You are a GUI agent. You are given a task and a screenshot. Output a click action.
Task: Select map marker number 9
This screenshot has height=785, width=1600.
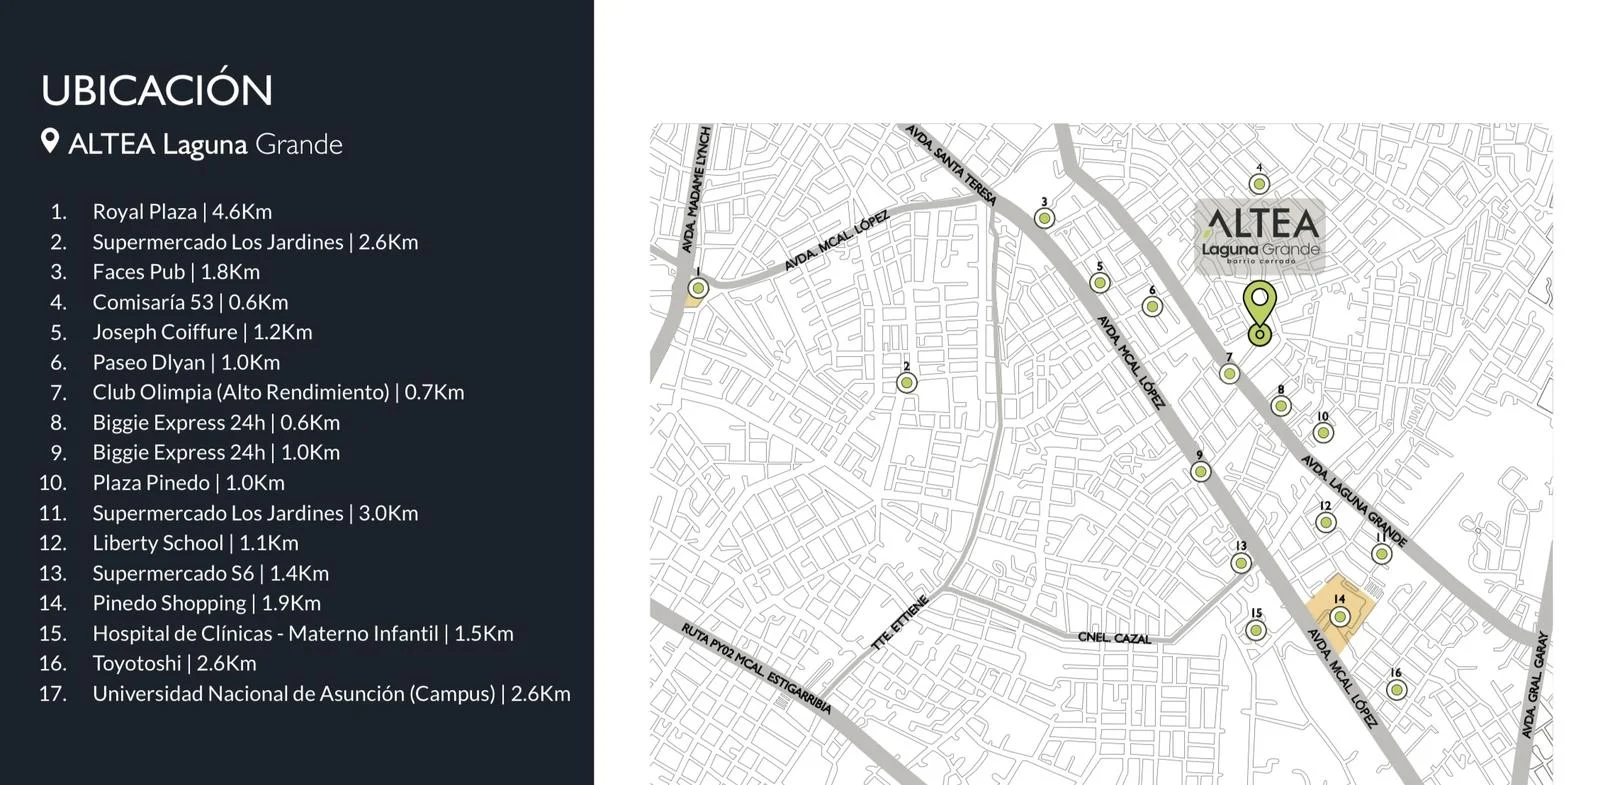tap(1200, 472)
